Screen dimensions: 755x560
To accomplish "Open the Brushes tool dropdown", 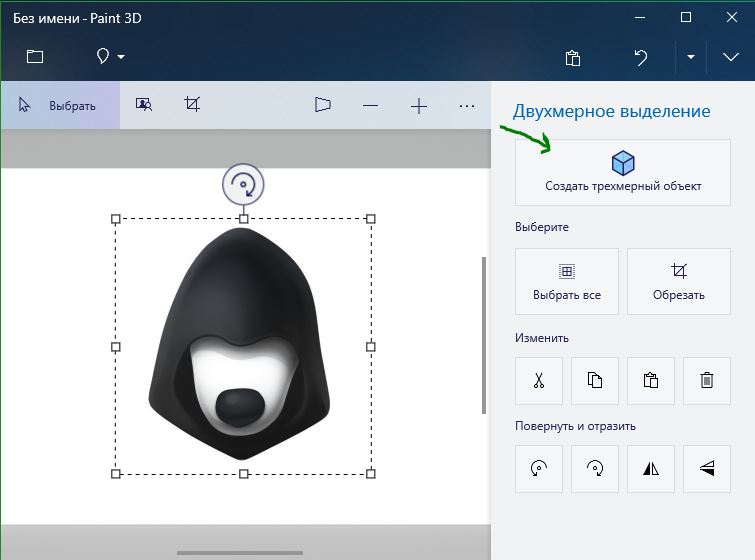I will [110, 56].
